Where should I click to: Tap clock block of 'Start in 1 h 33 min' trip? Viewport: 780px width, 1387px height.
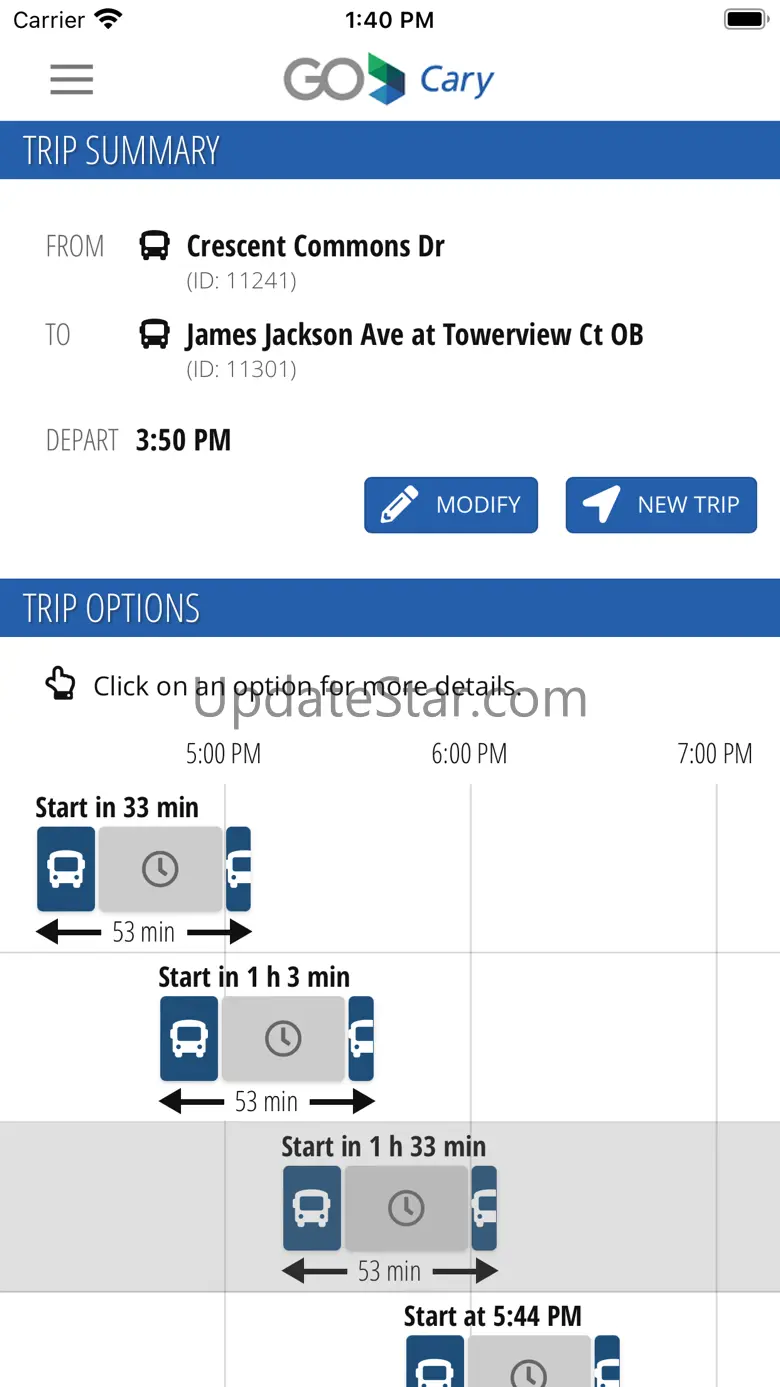point(406,1208)
